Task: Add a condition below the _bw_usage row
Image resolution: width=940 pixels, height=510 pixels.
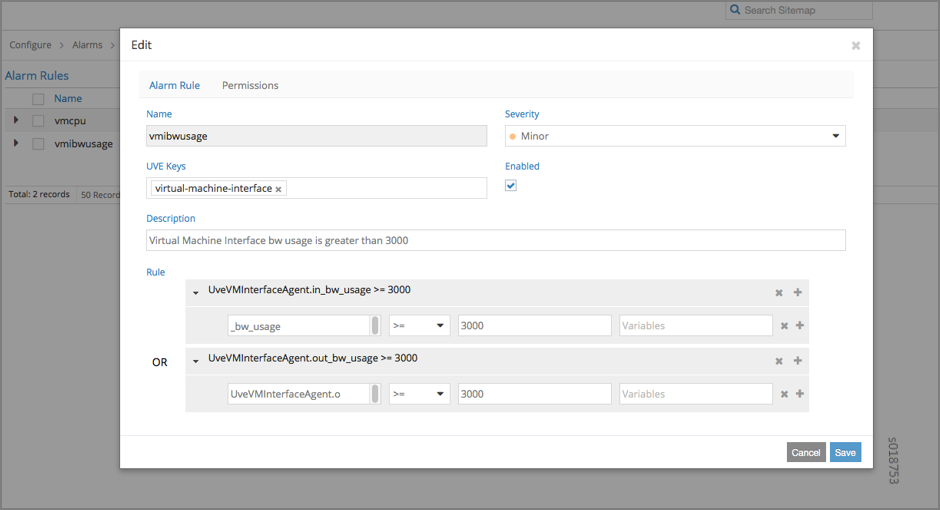Action: pyautogui.click(x=800, y=326)
